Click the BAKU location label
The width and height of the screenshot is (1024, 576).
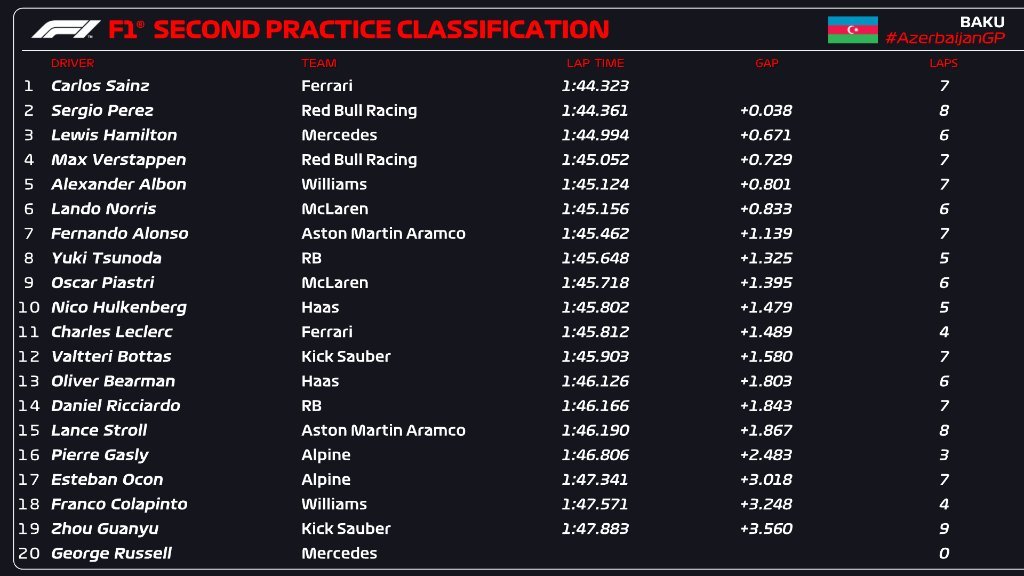(x=981, y=21)
